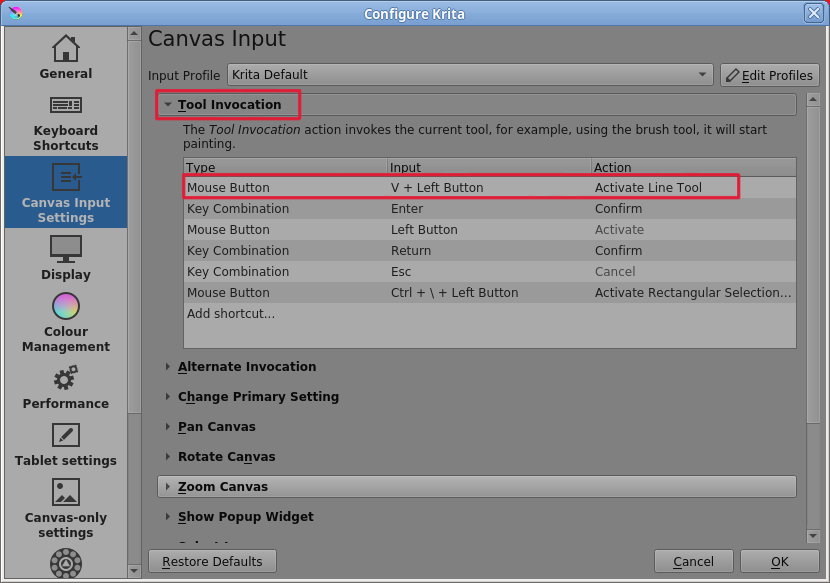Screen dimensions: 830x583
Task: Select Performance gears icon
Action: pos(66,379)
